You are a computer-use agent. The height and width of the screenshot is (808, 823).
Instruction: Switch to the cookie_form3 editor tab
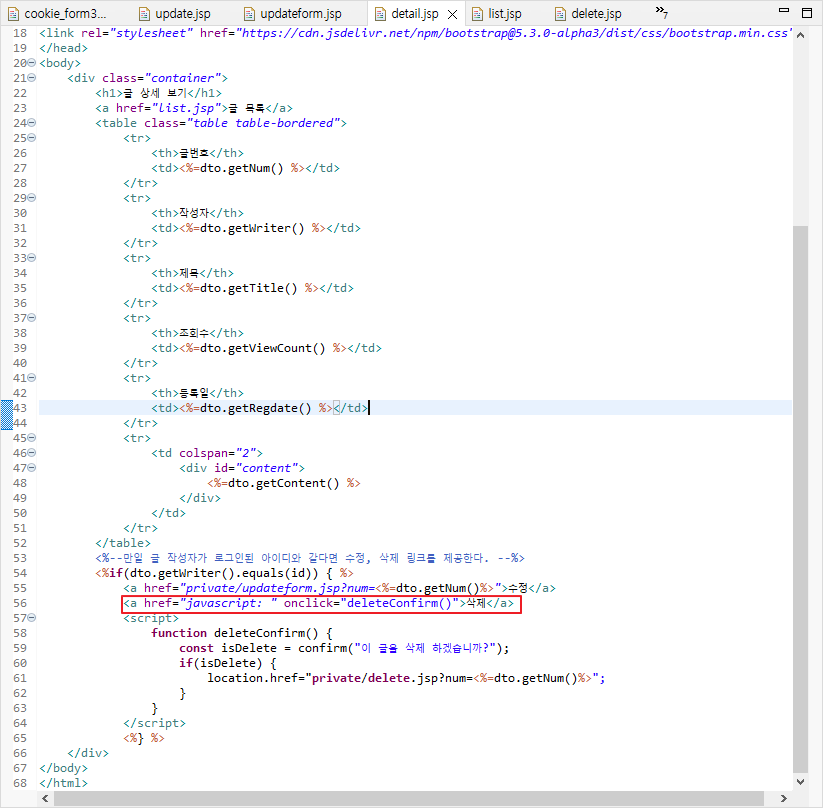[57, 14]
